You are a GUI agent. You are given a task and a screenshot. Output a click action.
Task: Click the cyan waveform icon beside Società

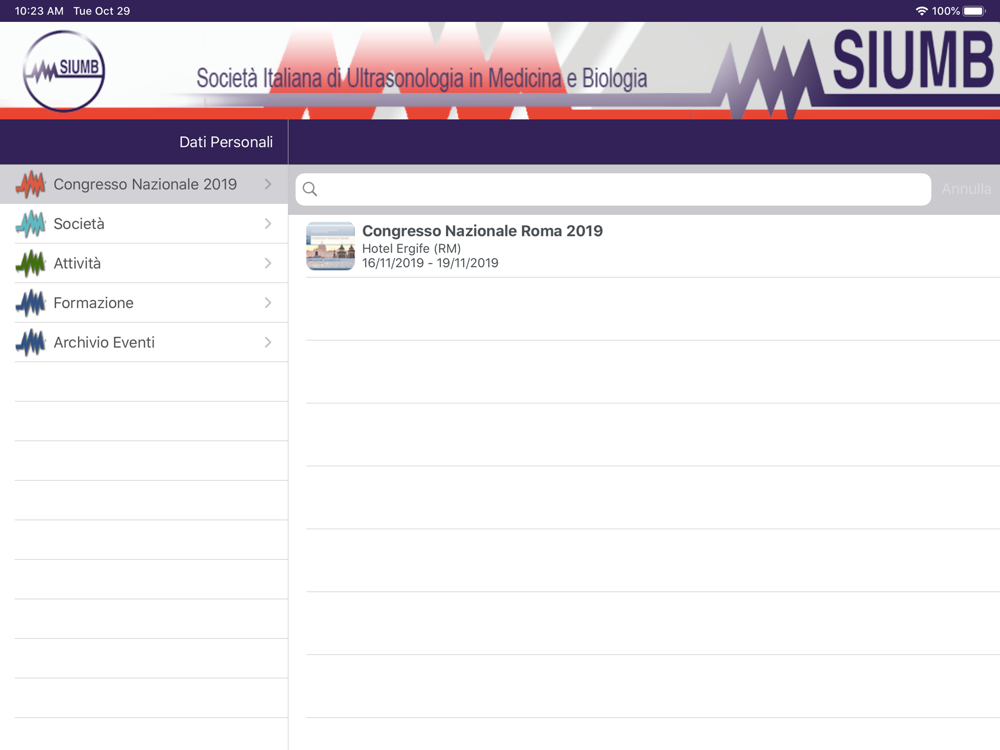point(31,224)
